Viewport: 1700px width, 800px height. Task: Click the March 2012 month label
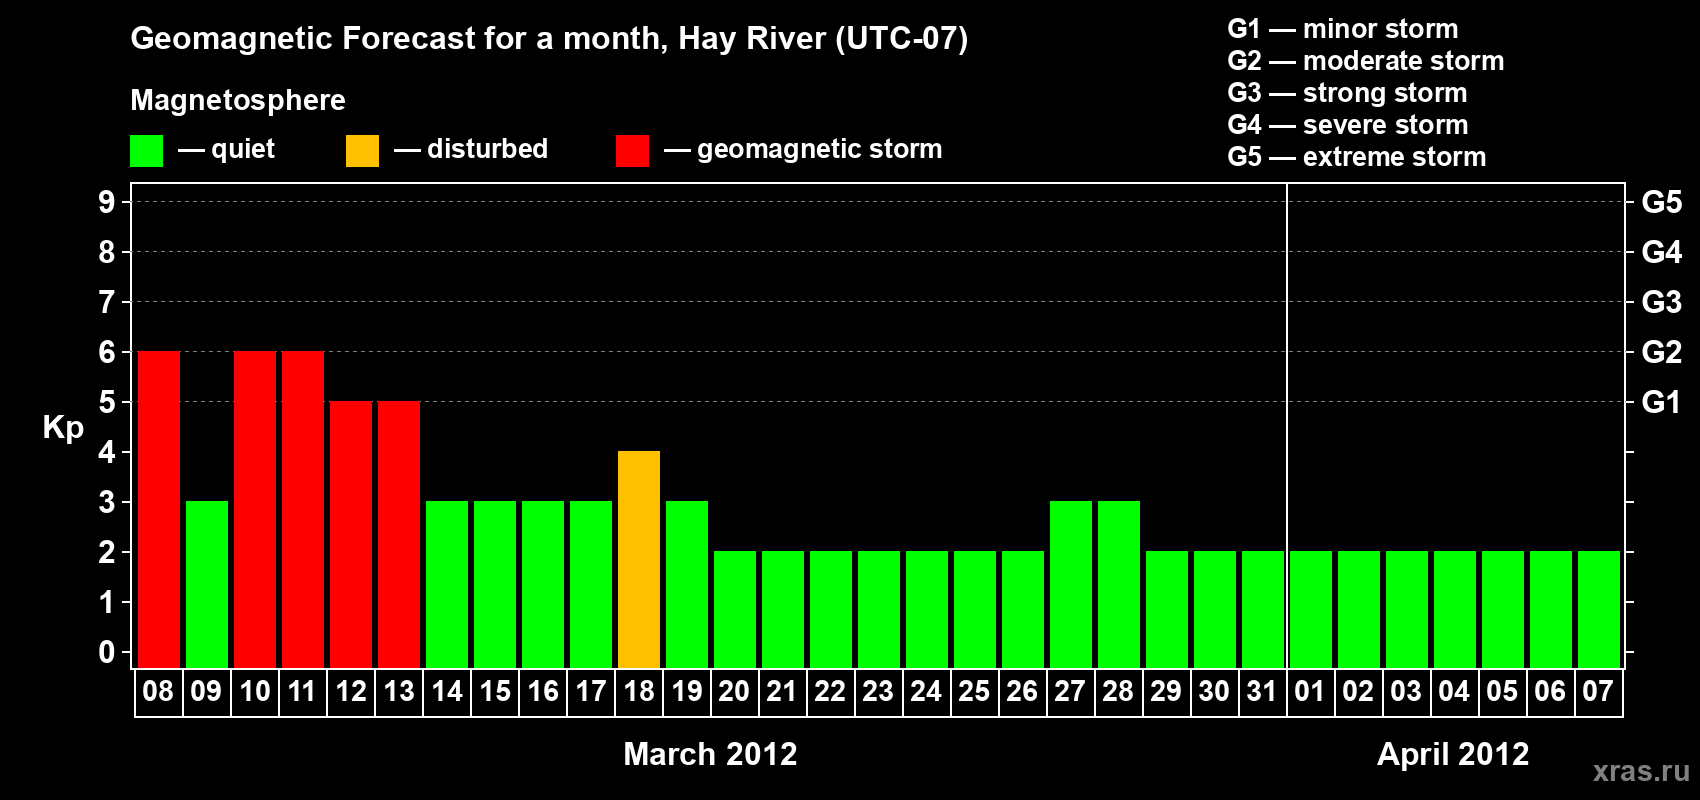point(710,754)
